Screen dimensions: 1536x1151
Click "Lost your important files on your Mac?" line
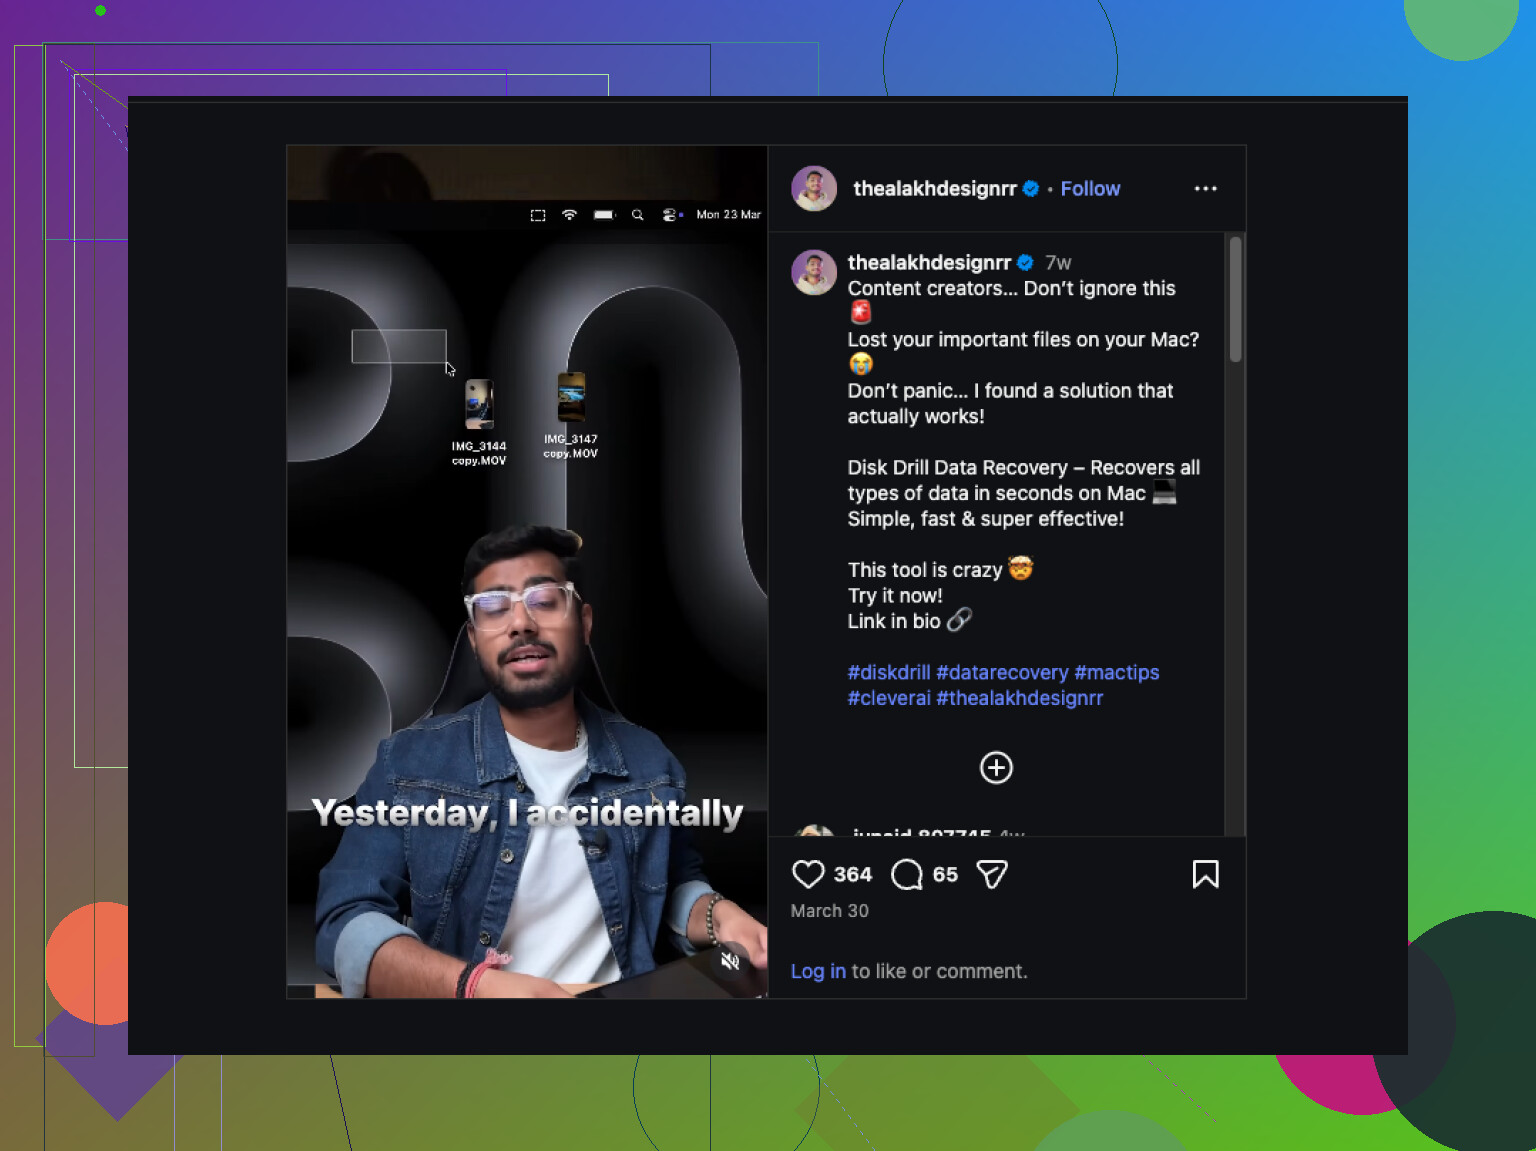(1023, 340)
